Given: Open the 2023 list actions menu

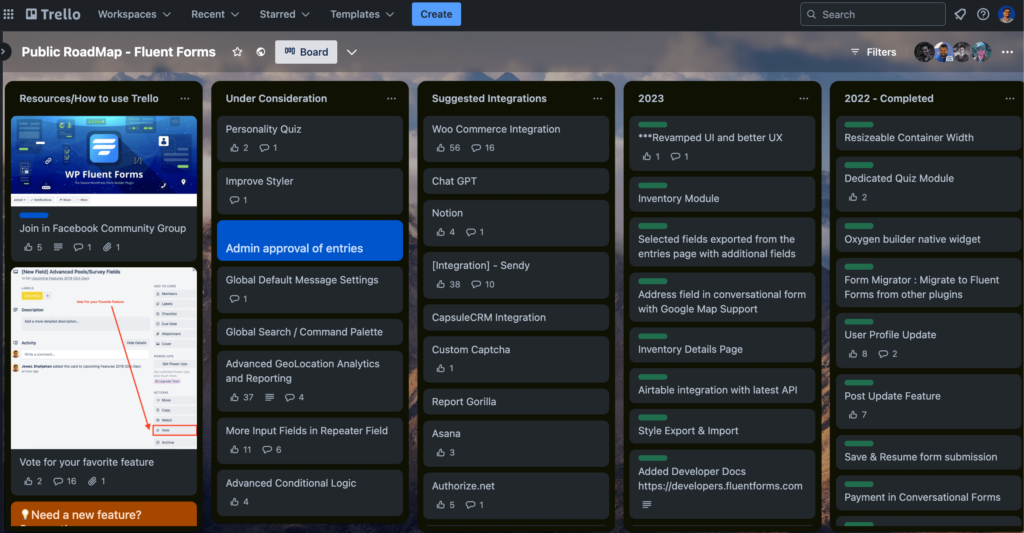Looking at the screenshot, I should pyautogui.click(x=804, y=99).
